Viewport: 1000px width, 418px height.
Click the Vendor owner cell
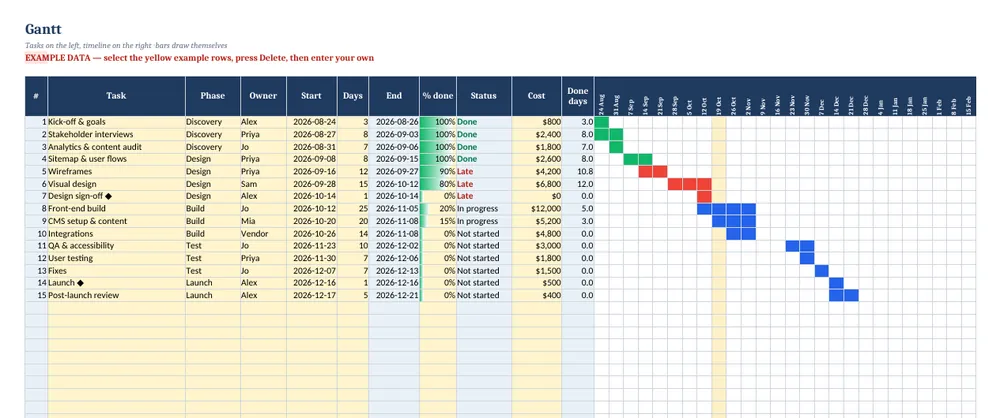263,234
